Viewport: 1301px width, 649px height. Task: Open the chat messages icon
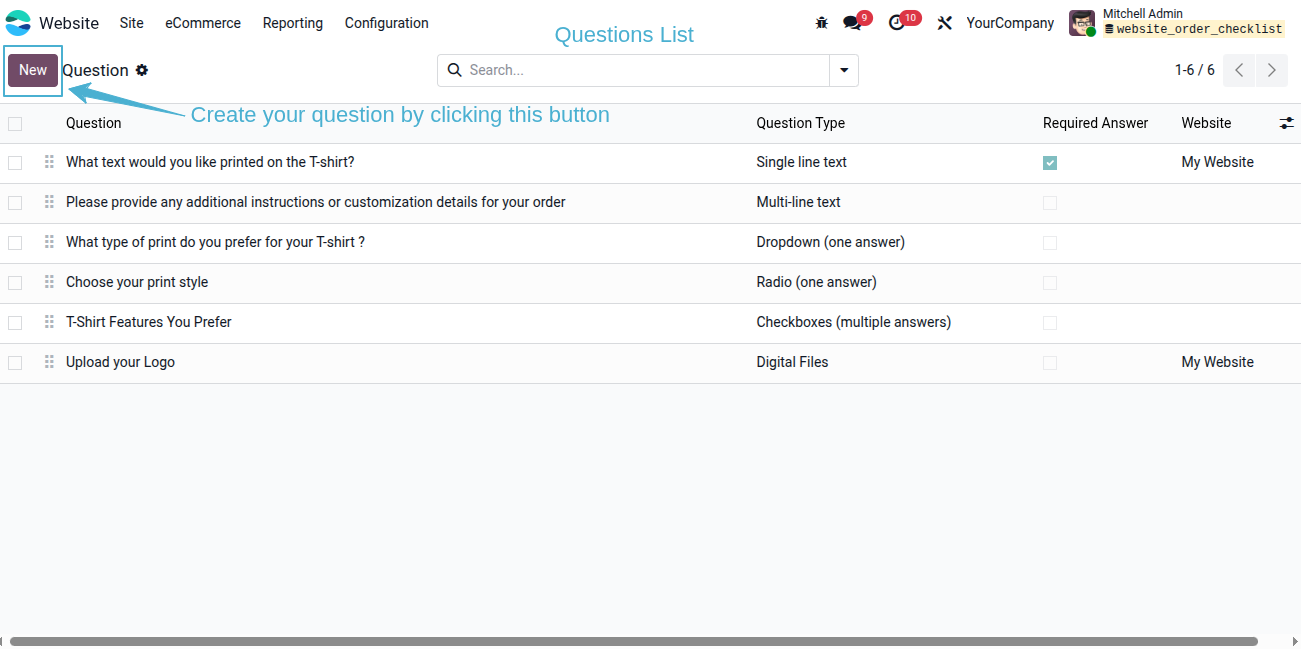tap(852, 23)
